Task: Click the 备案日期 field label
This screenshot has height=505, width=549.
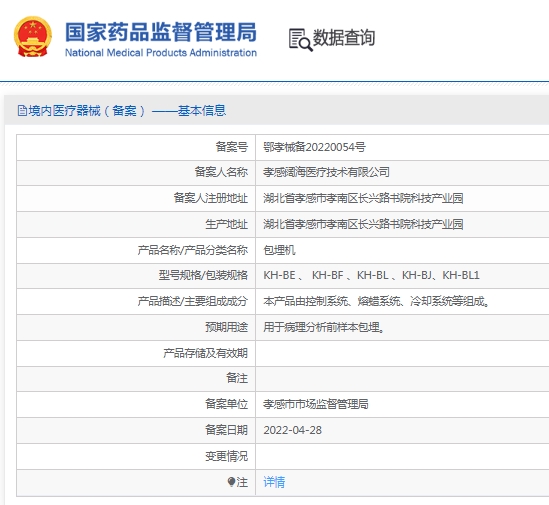Action: 227,430
